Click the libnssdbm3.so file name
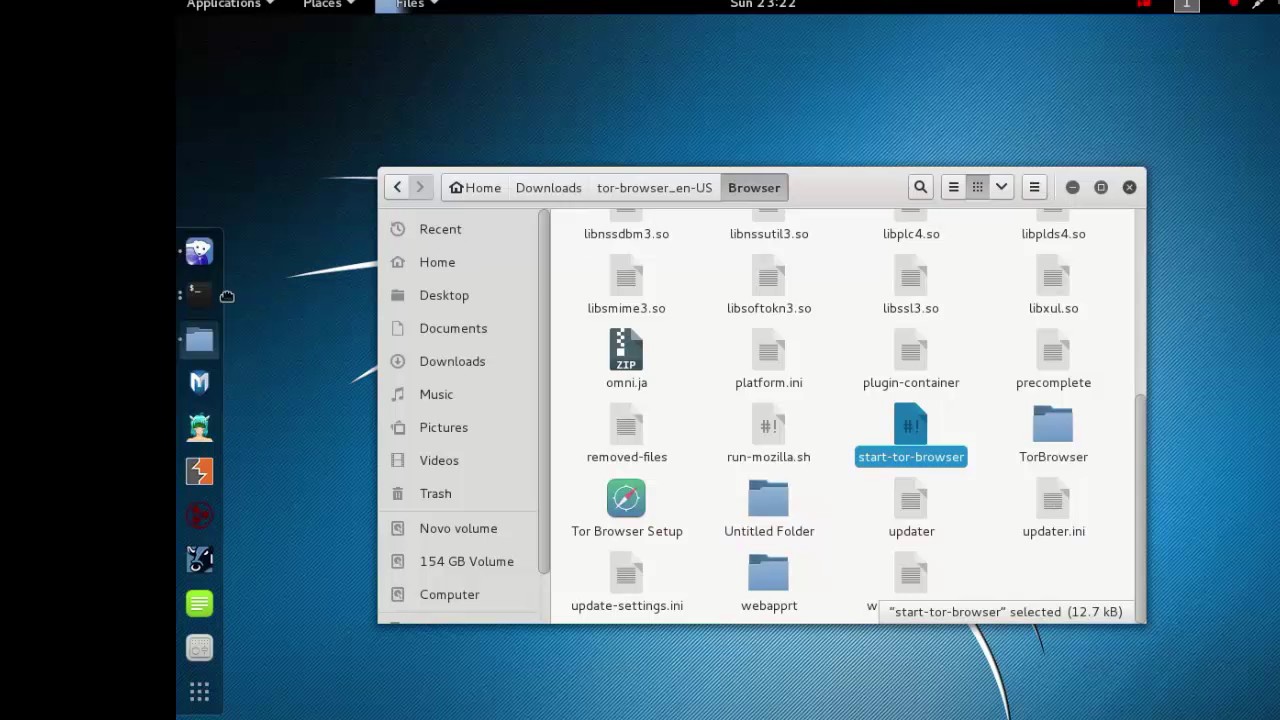Viewport: 1280px width, 720px height. [626, 234]
